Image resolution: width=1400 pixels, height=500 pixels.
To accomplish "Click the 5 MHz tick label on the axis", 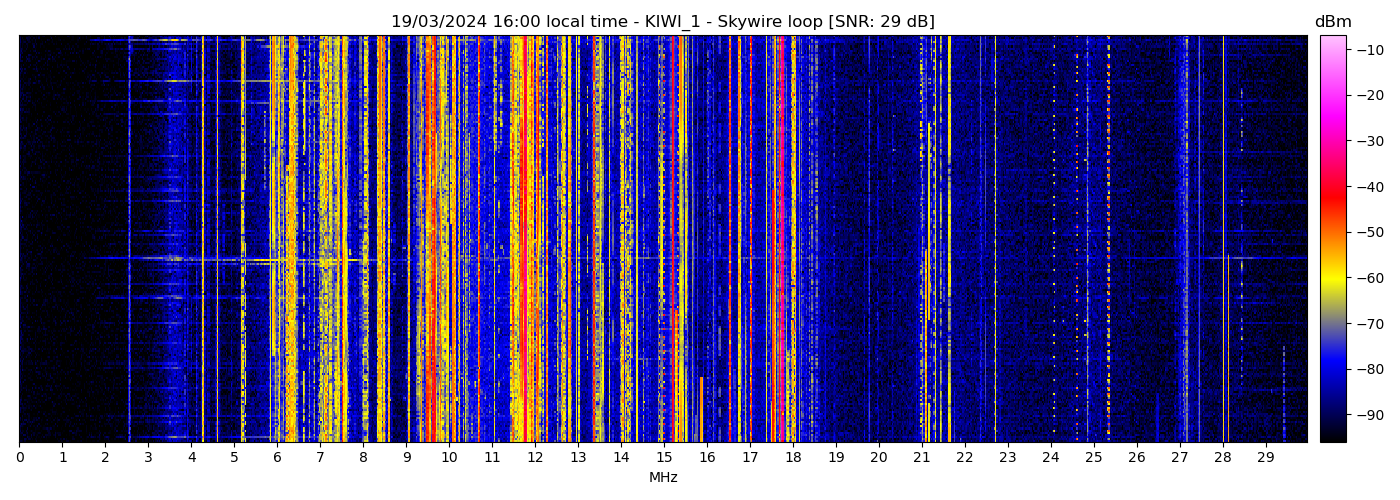I will click(234, 458).
